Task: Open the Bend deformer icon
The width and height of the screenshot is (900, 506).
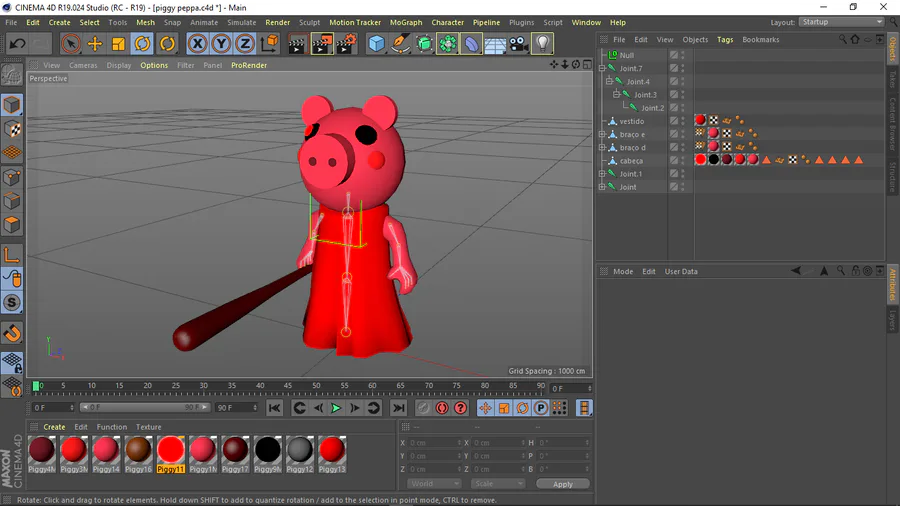Action: 471,44
